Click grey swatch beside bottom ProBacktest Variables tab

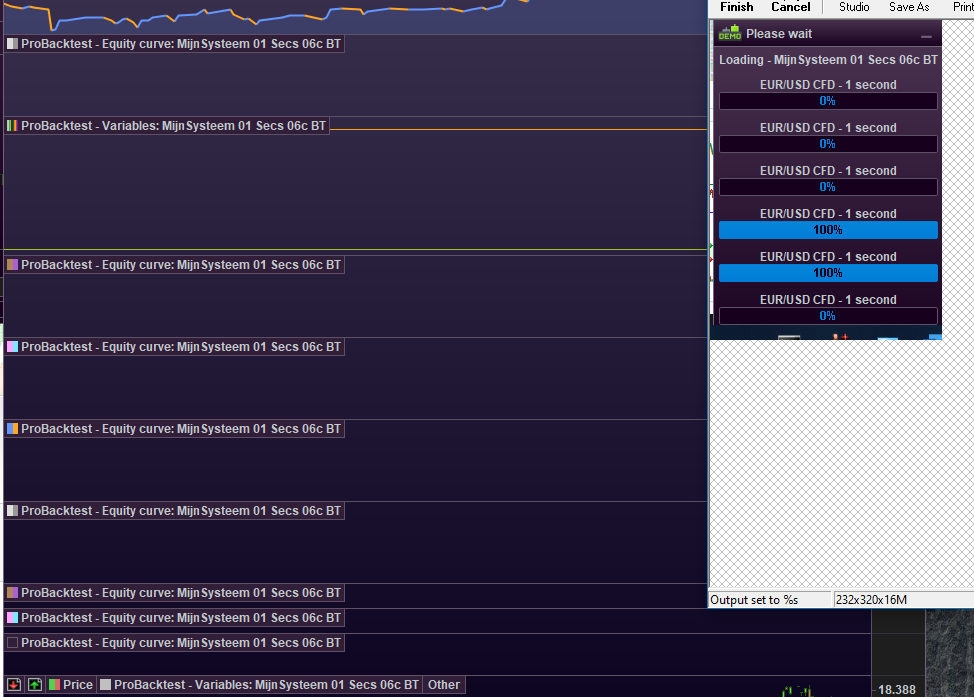[106, 685]
